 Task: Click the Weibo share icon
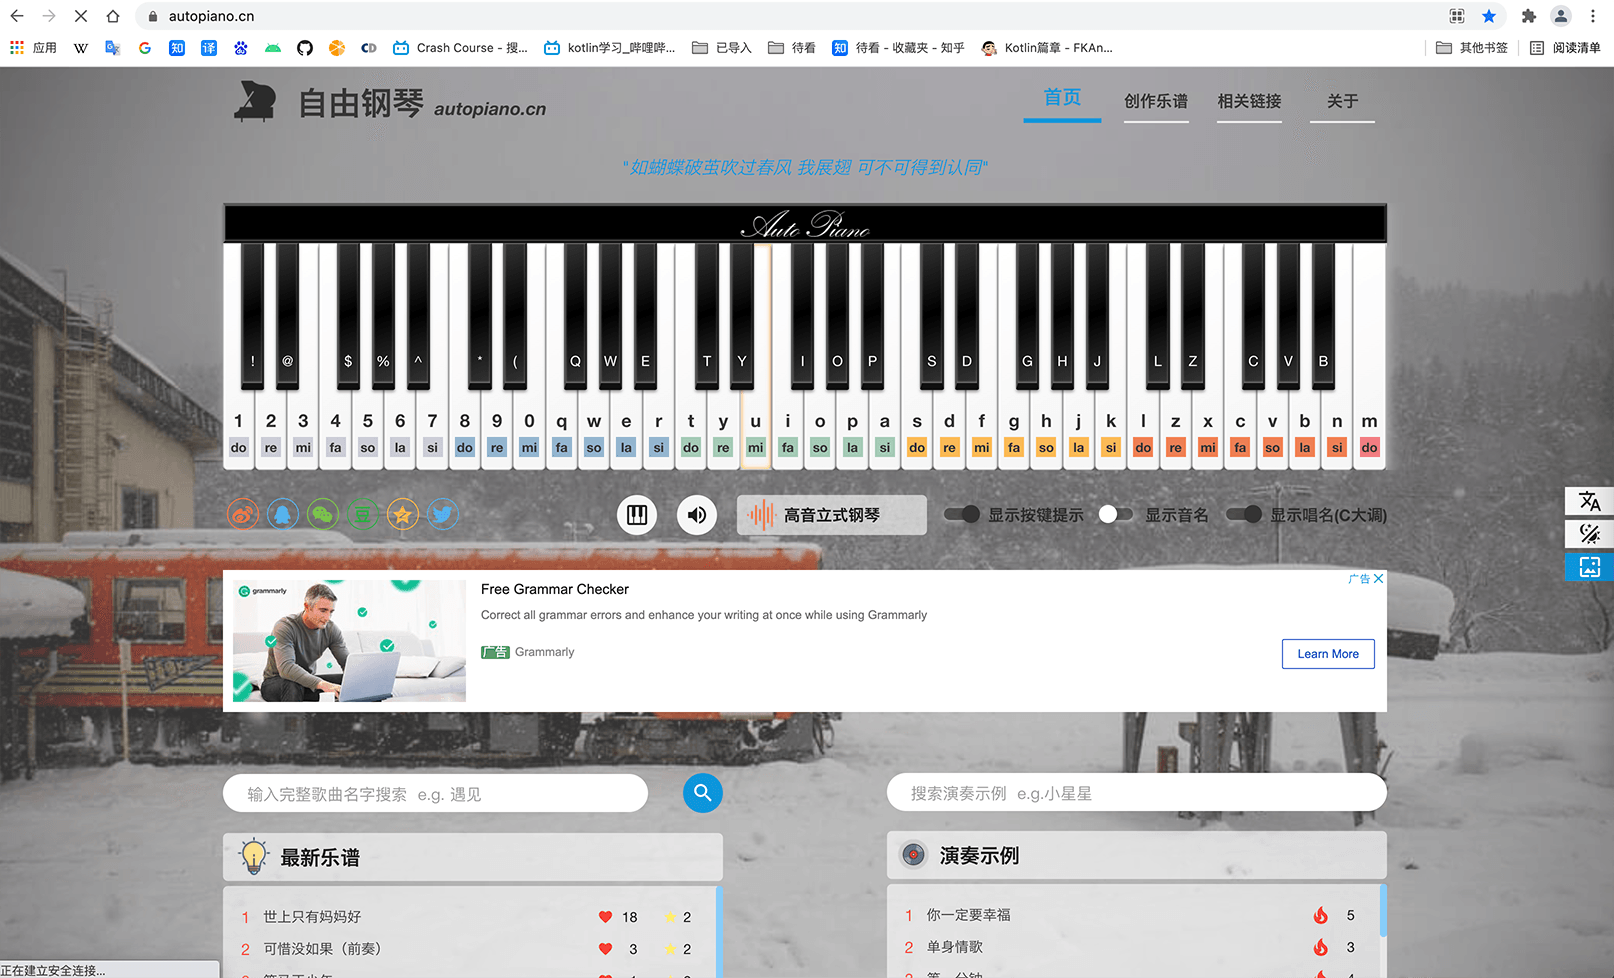tap(243, 514)
